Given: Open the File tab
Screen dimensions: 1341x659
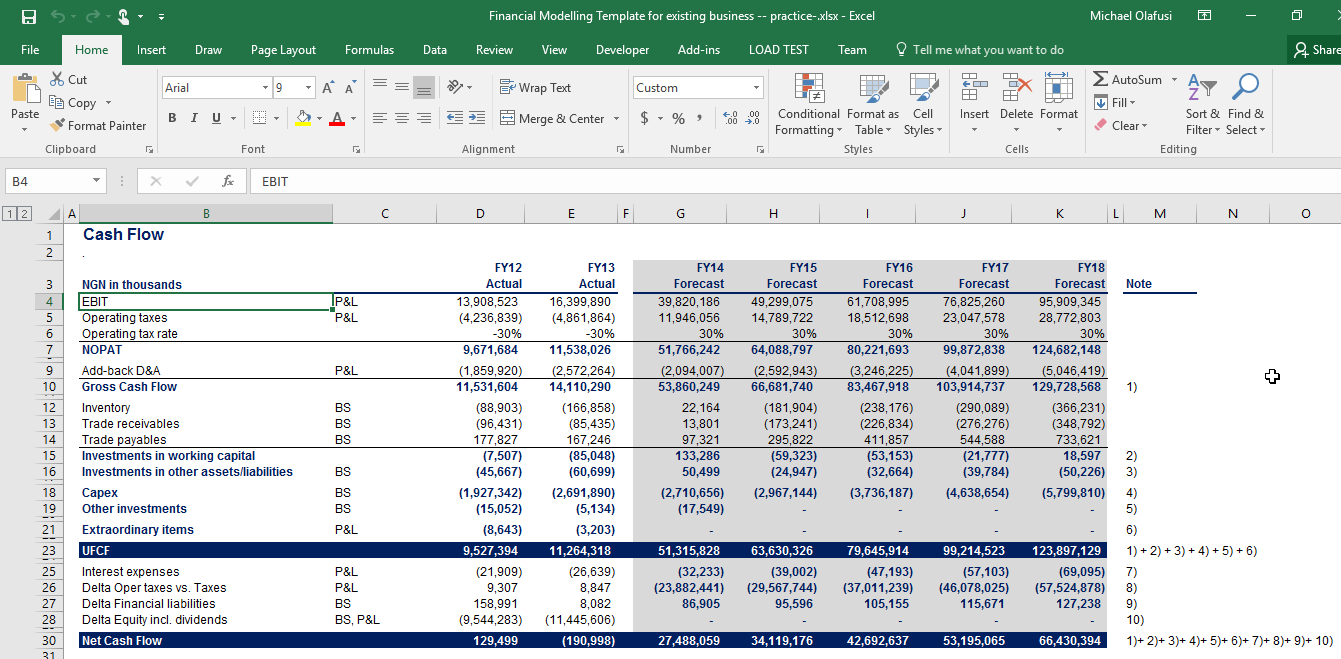Looking at the screenshot, I should (x=30, y=50).
